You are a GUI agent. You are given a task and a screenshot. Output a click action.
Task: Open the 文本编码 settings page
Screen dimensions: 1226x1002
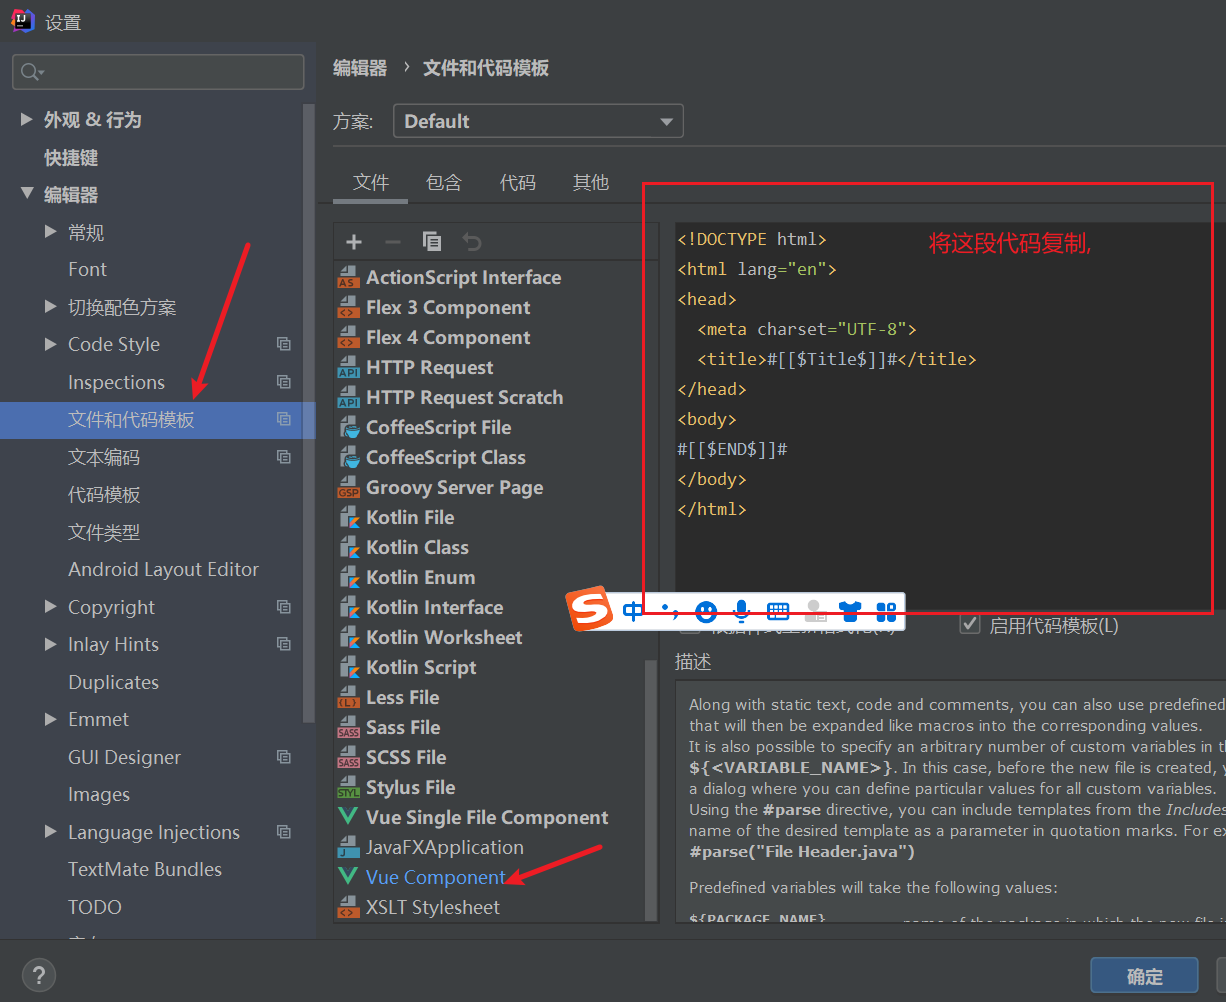point(104,457)
